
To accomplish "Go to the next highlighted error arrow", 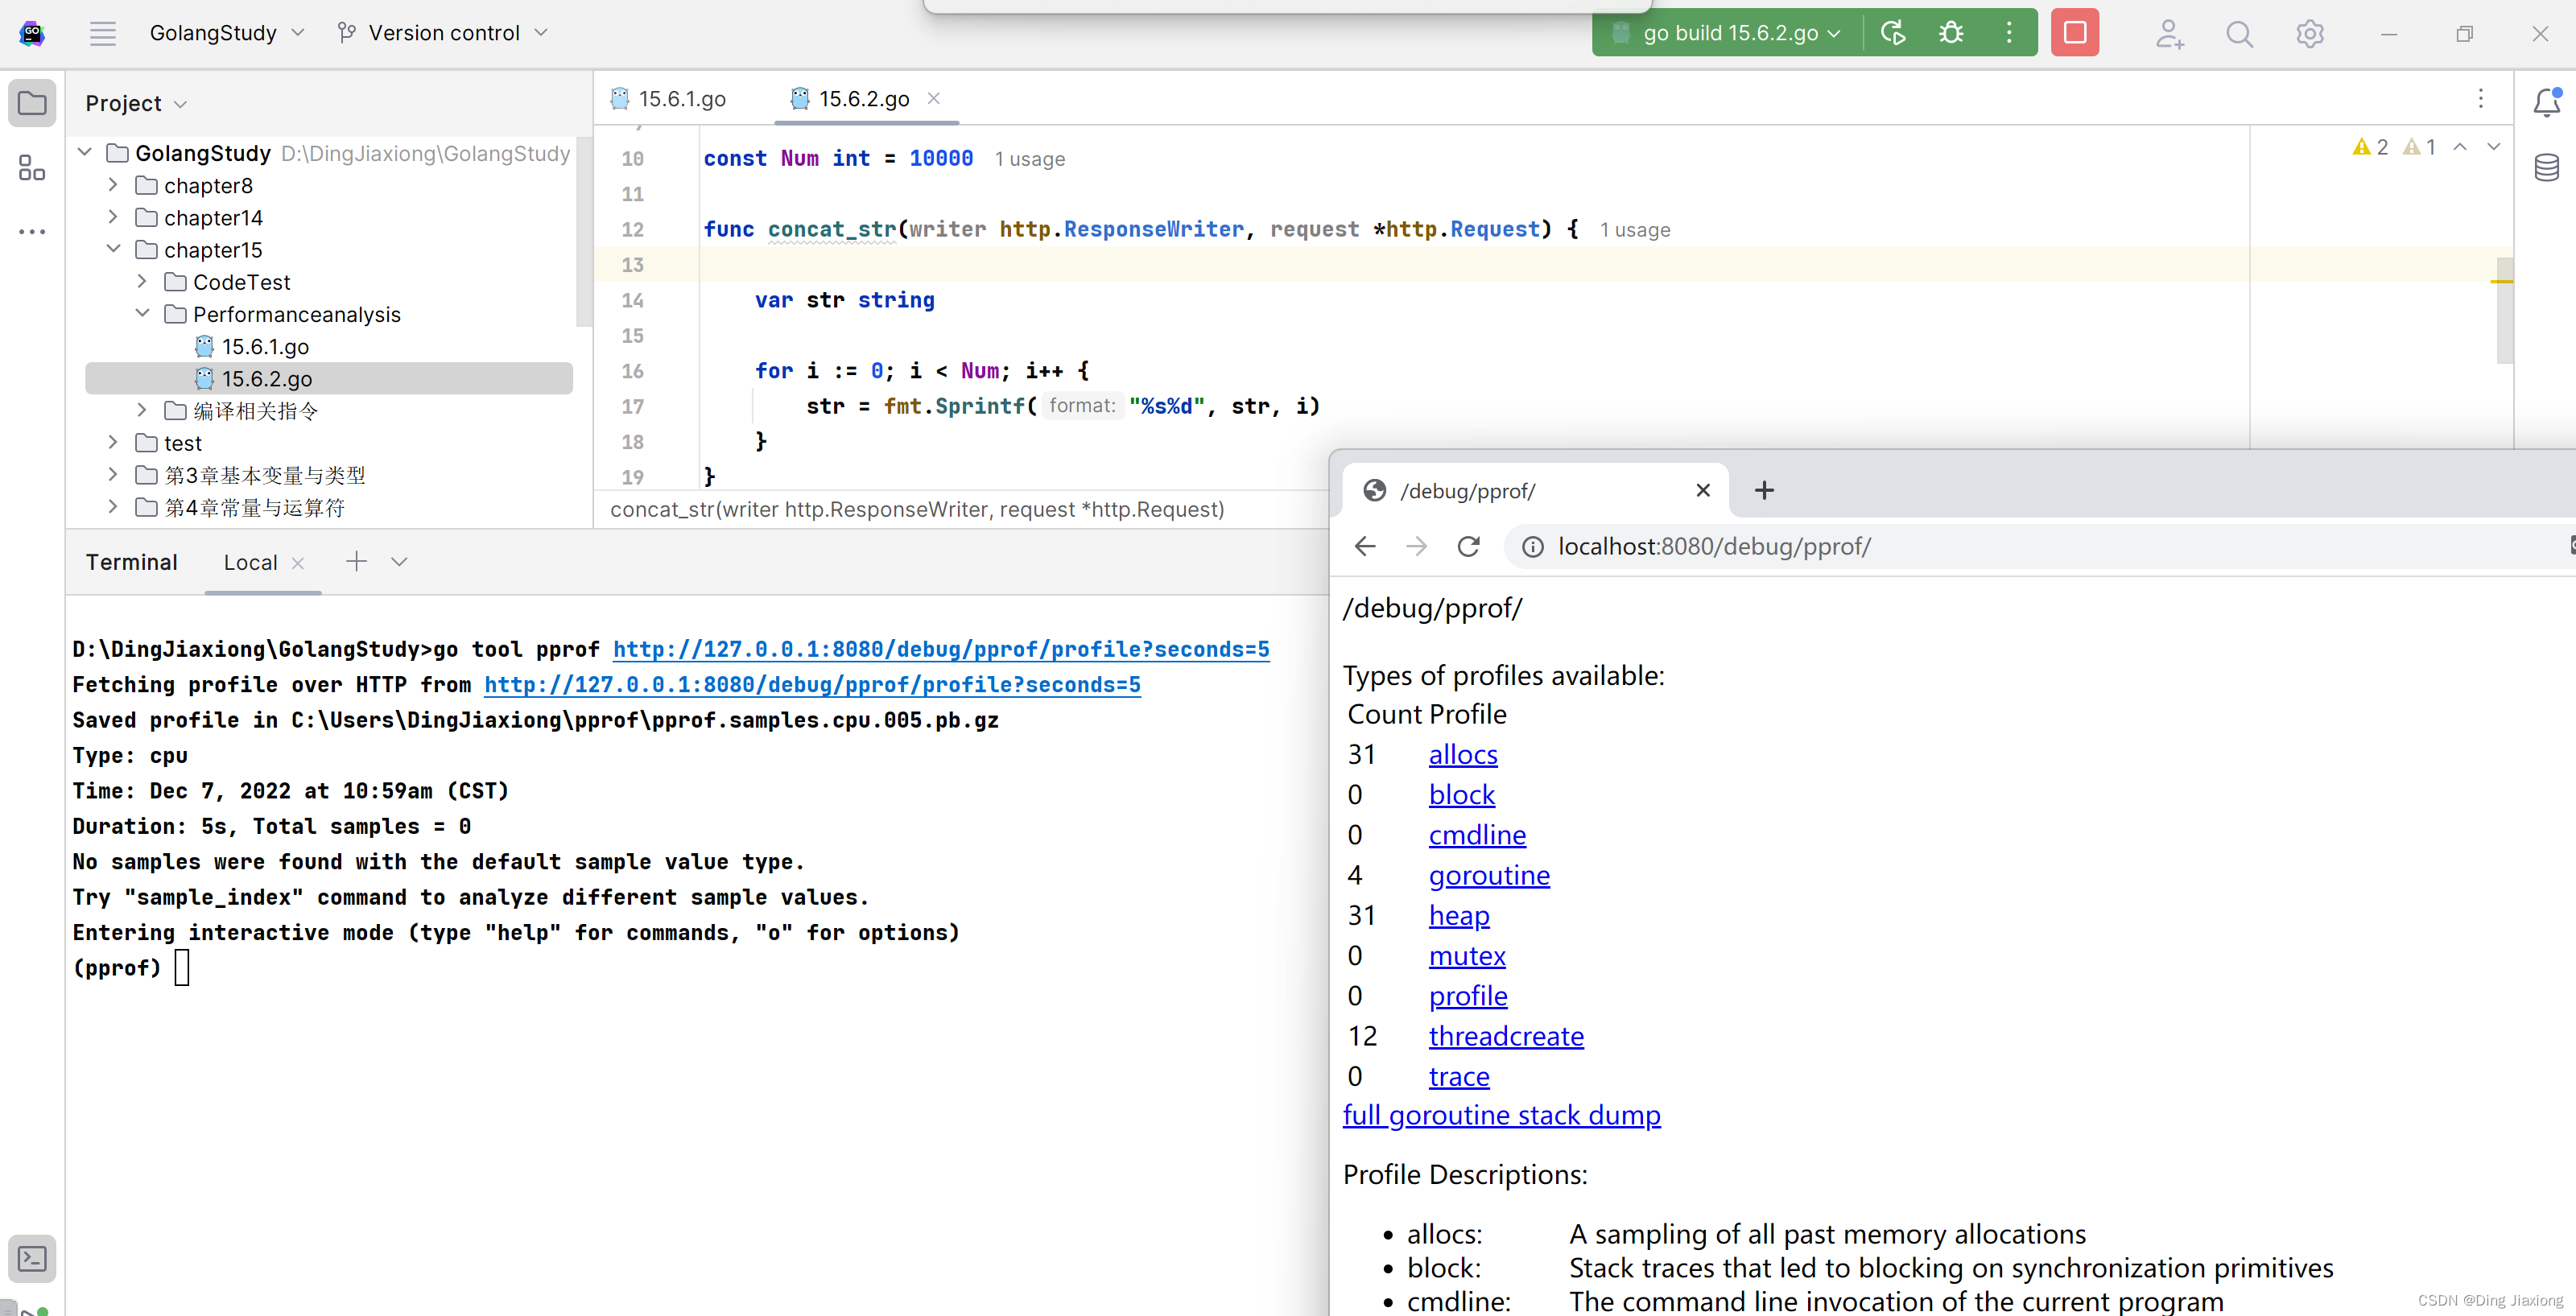I will click(2494, 147).
